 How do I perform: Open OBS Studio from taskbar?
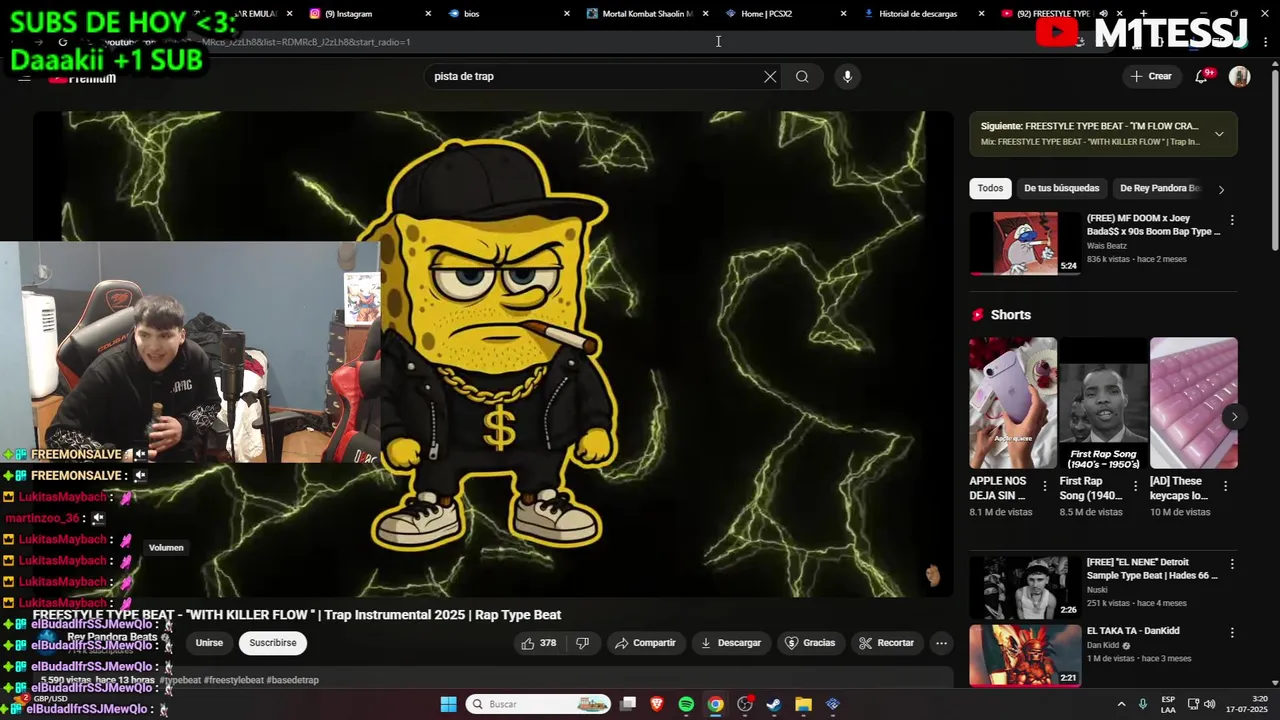745,704
